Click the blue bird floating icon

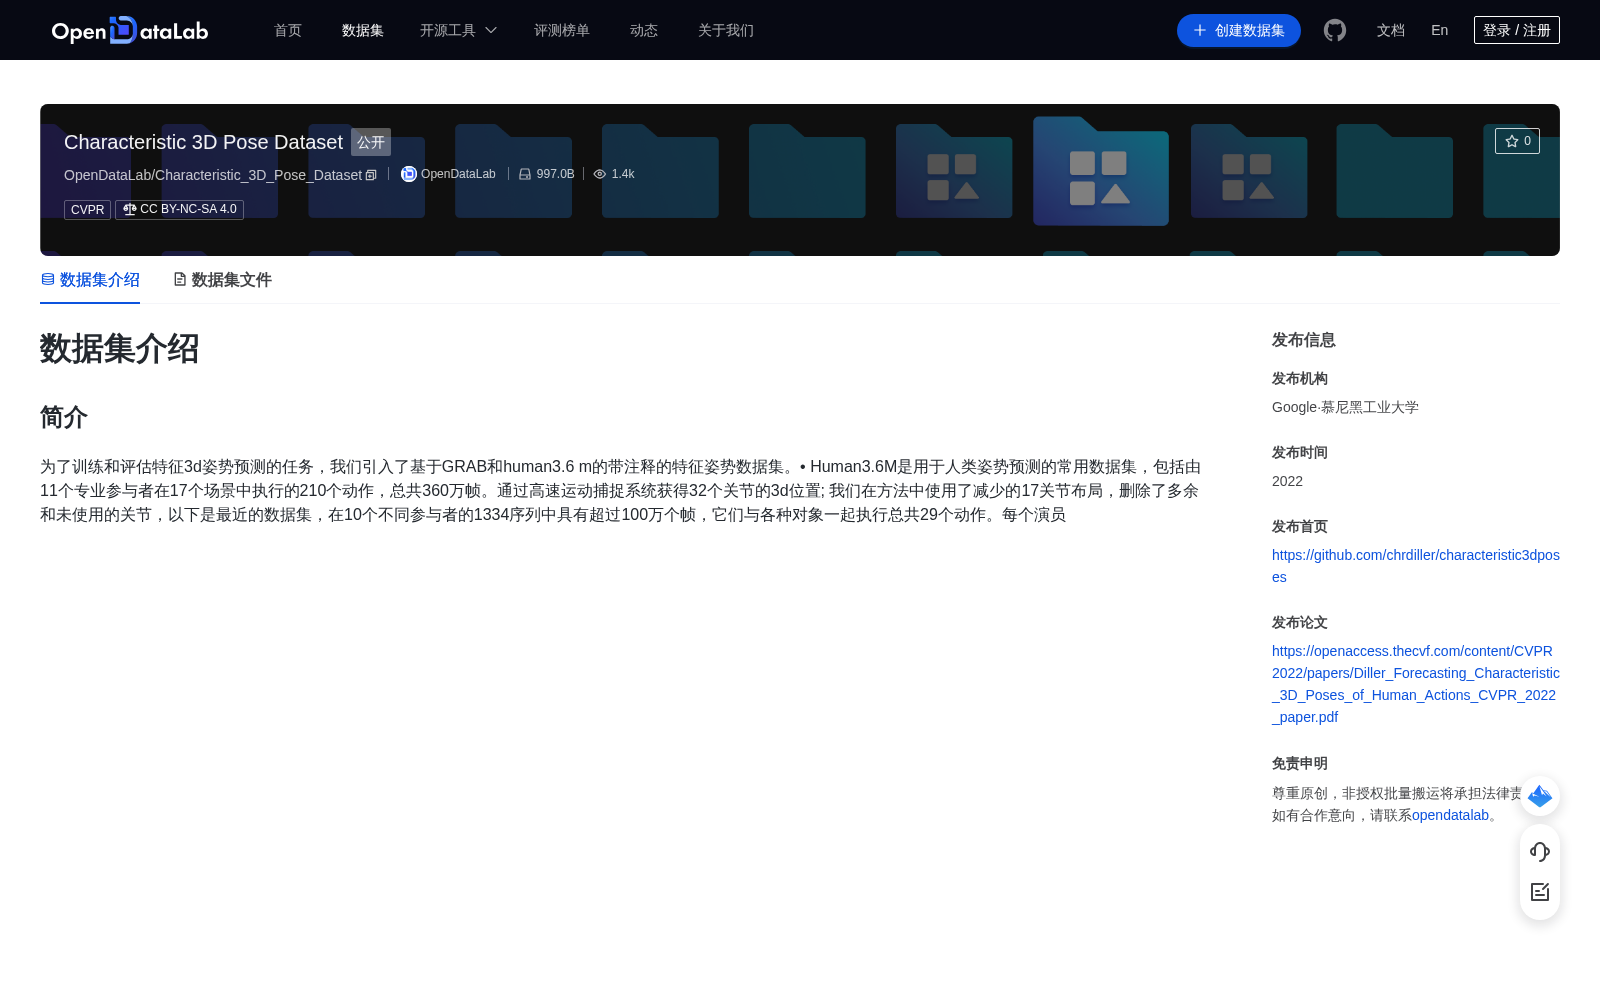click(x=1540, y=796)
